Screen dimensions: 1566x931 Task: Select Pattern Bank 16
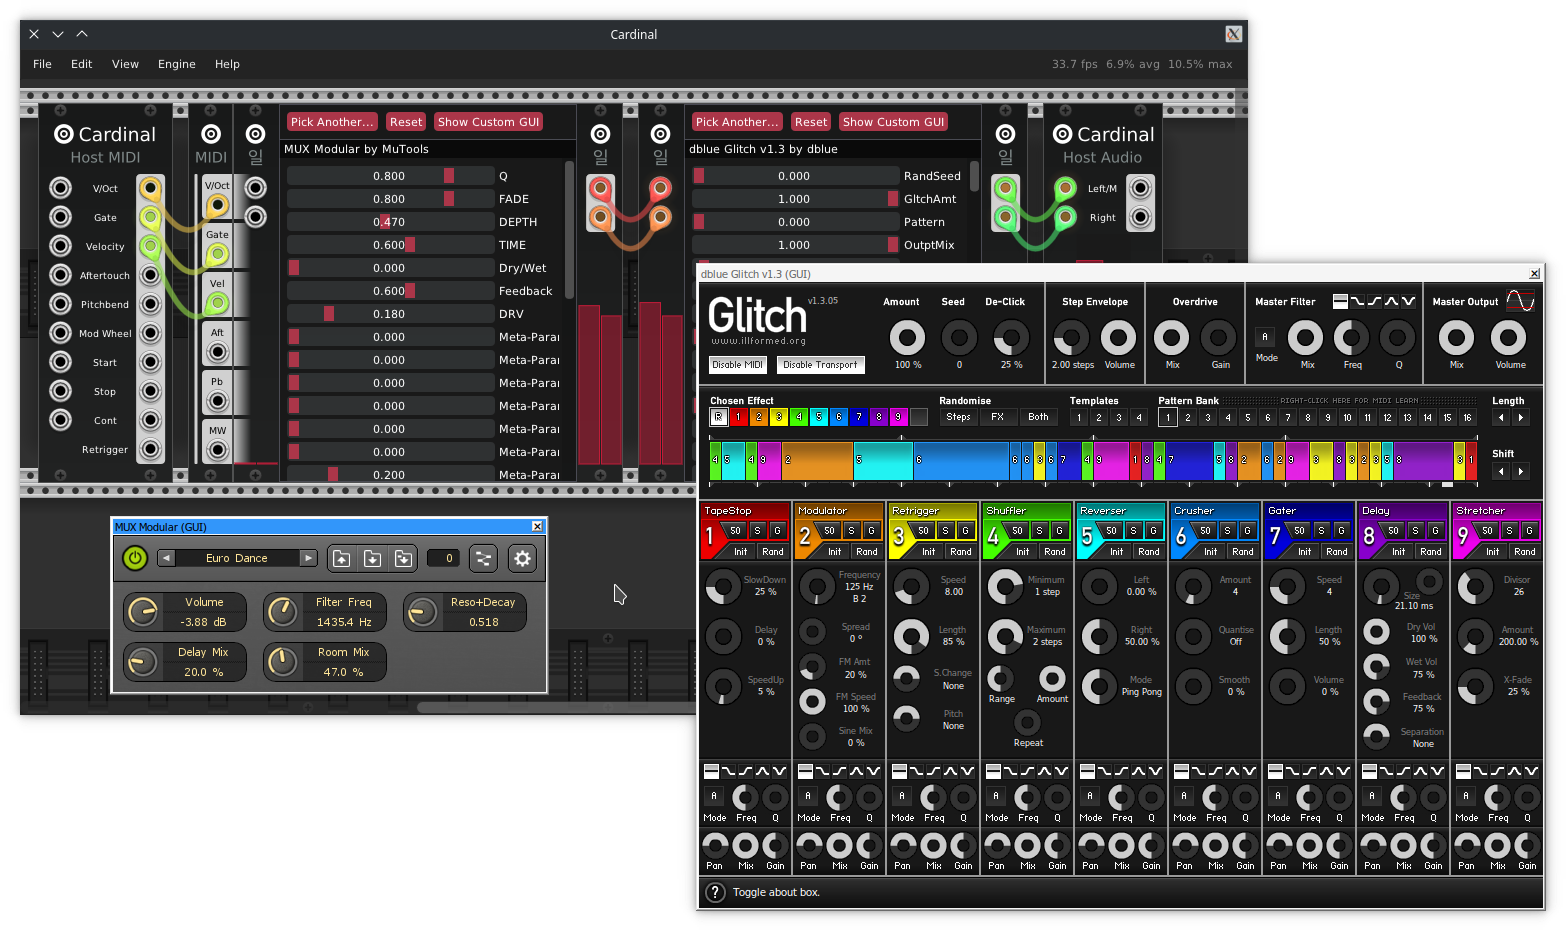[1467, 418]
